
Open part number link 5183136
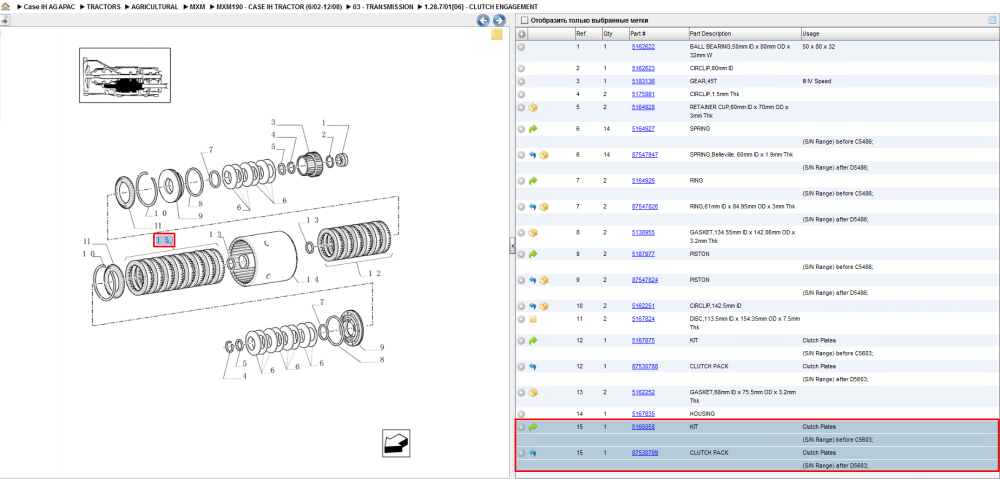(643, 81)
